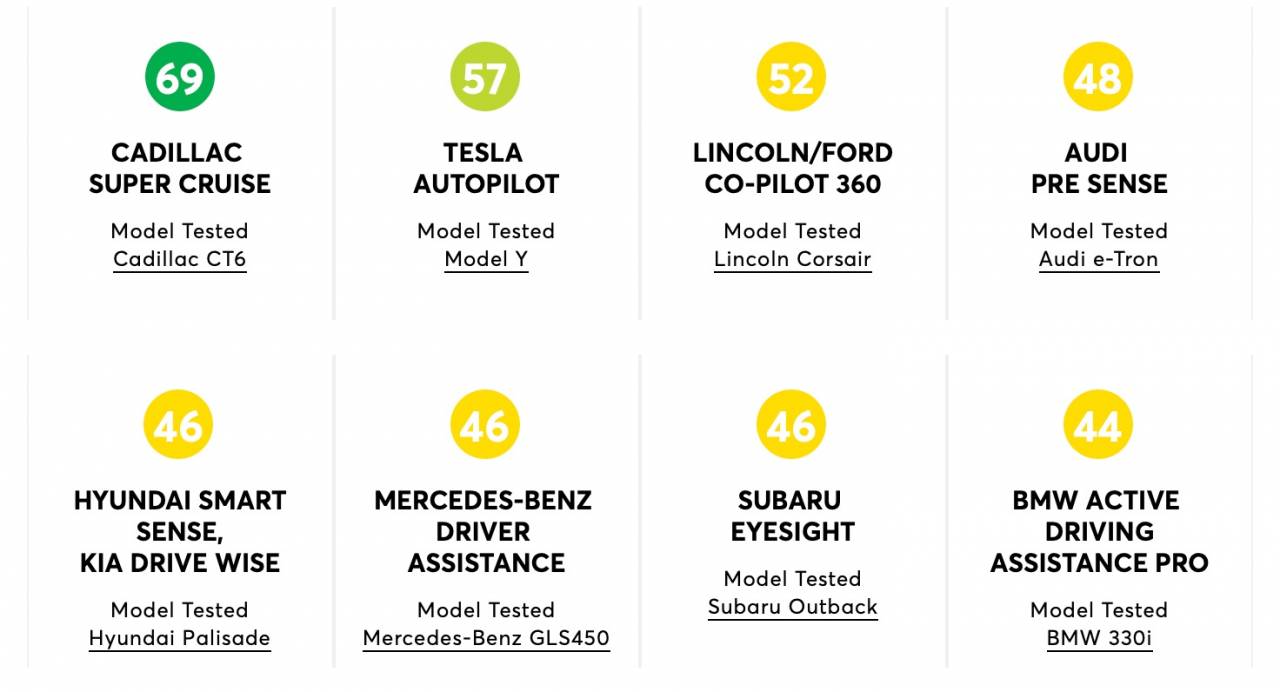Select the 46 badge above Subaru Eyesight

[792, 424]
